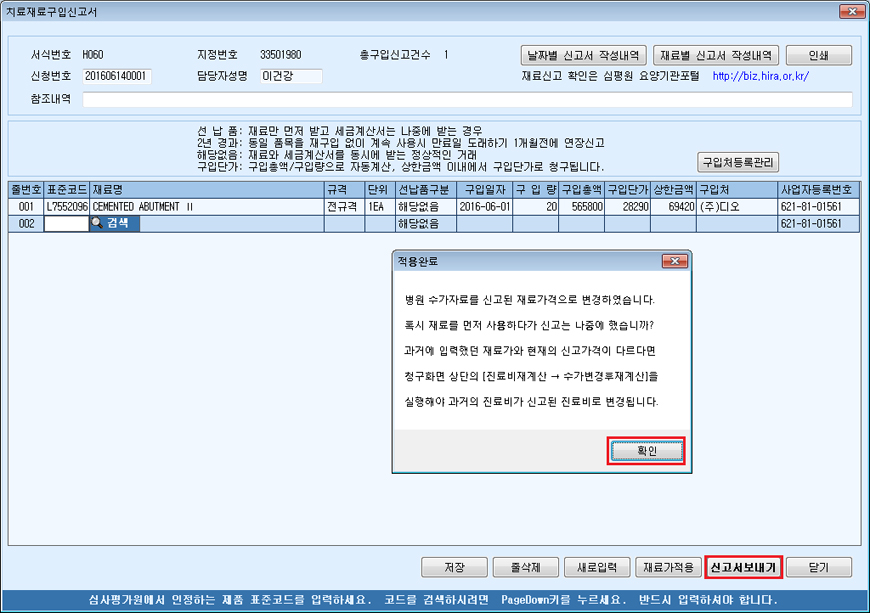Open 재료별 신고서 작성내역
870x613 pixels.
(714, 55)
